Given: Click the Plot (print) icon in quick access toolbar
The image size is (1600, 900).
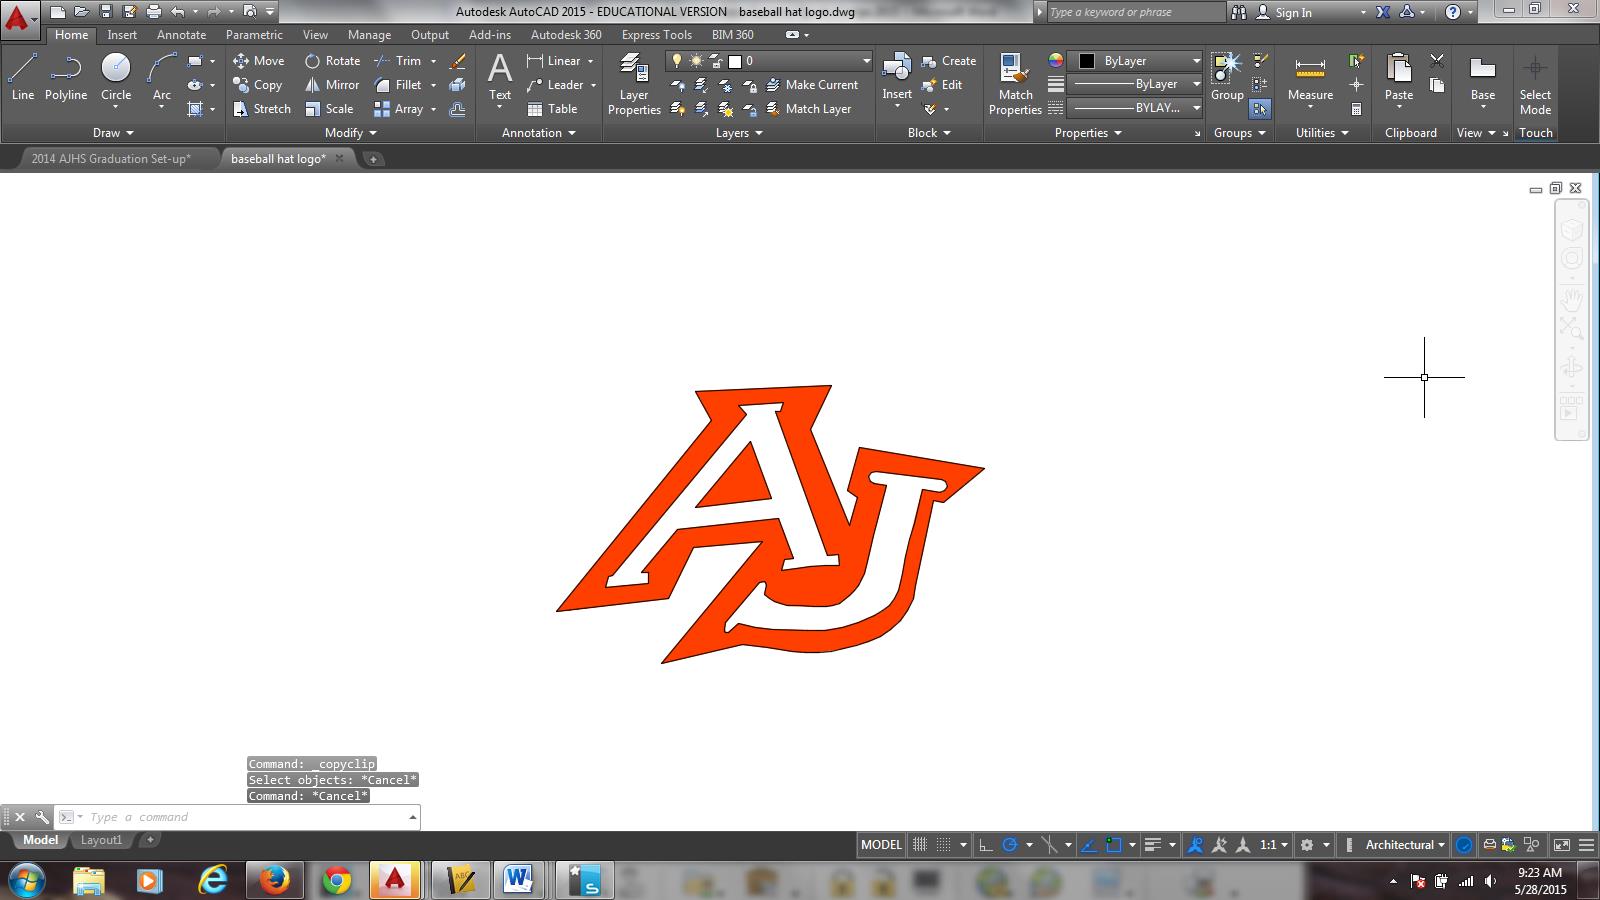Looking at the screenshot, I should pyautogui.click(x=154, y=12).
